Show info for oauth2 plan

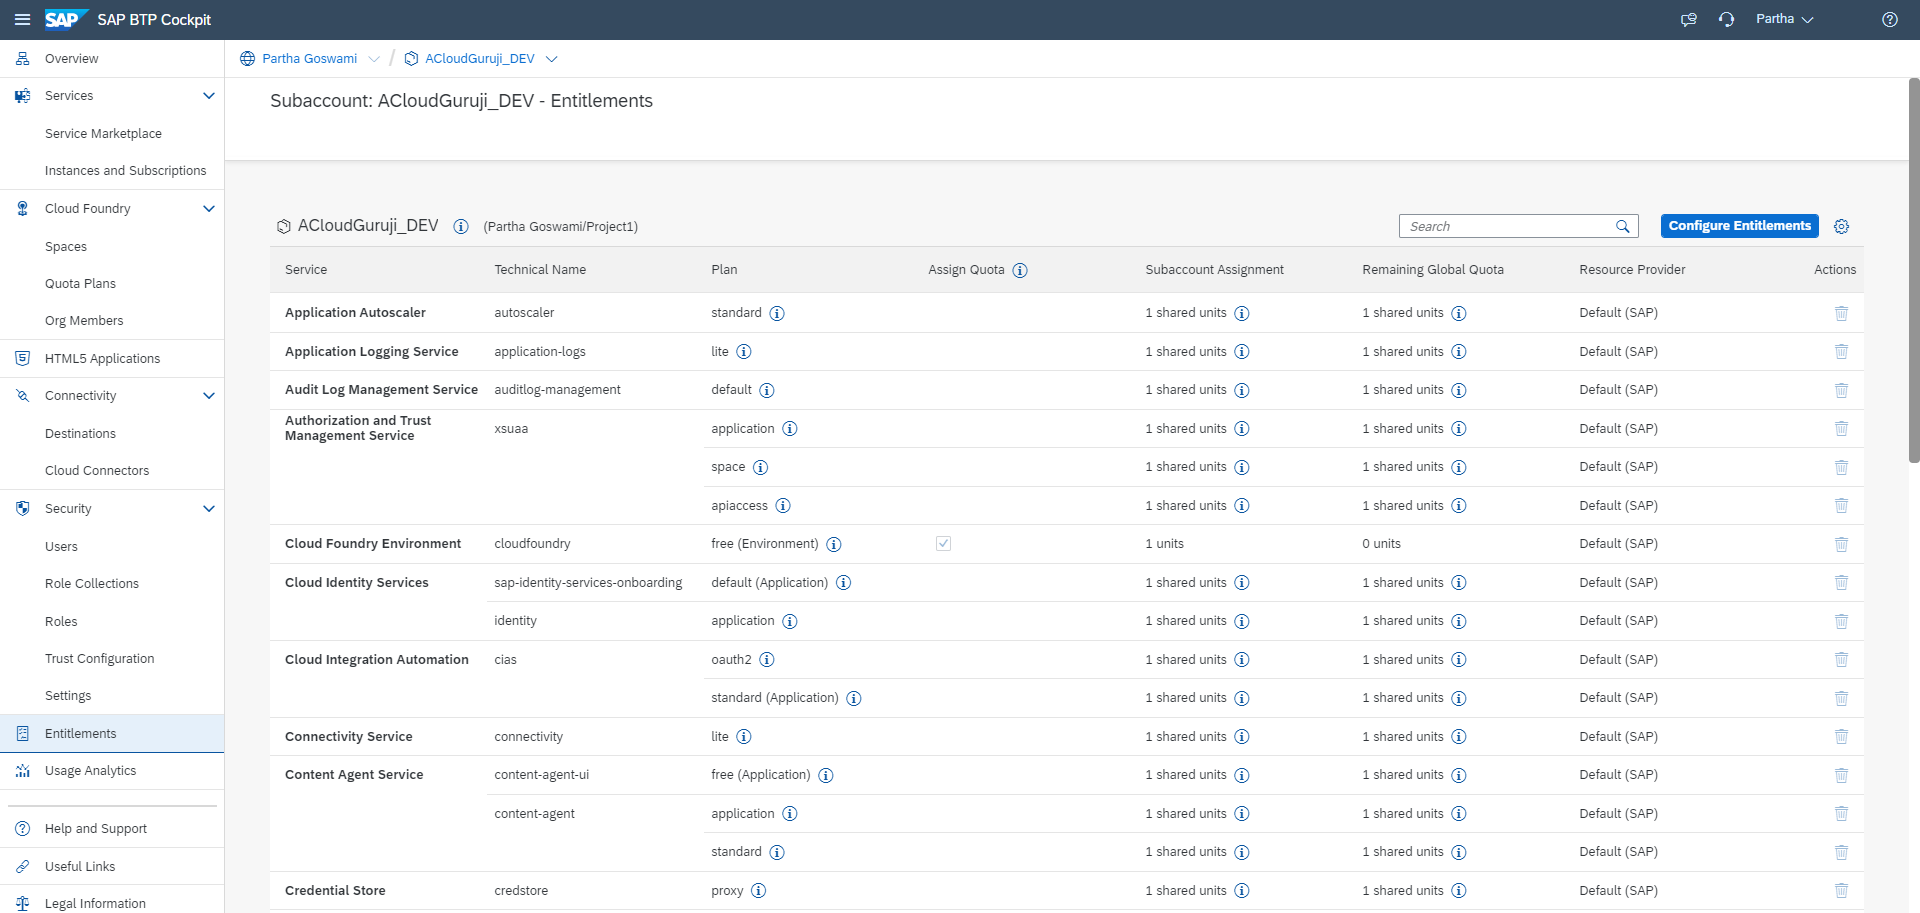(x=767, y=660)
